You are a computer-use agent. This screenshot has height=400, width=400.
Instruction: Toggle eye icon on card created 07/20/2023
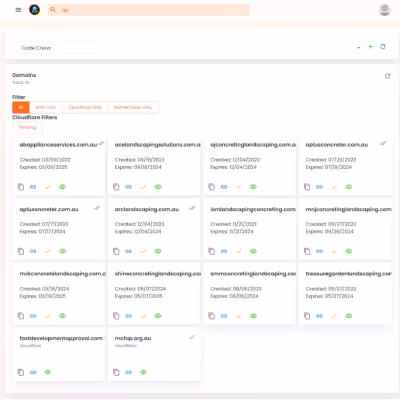click(349, 187)
